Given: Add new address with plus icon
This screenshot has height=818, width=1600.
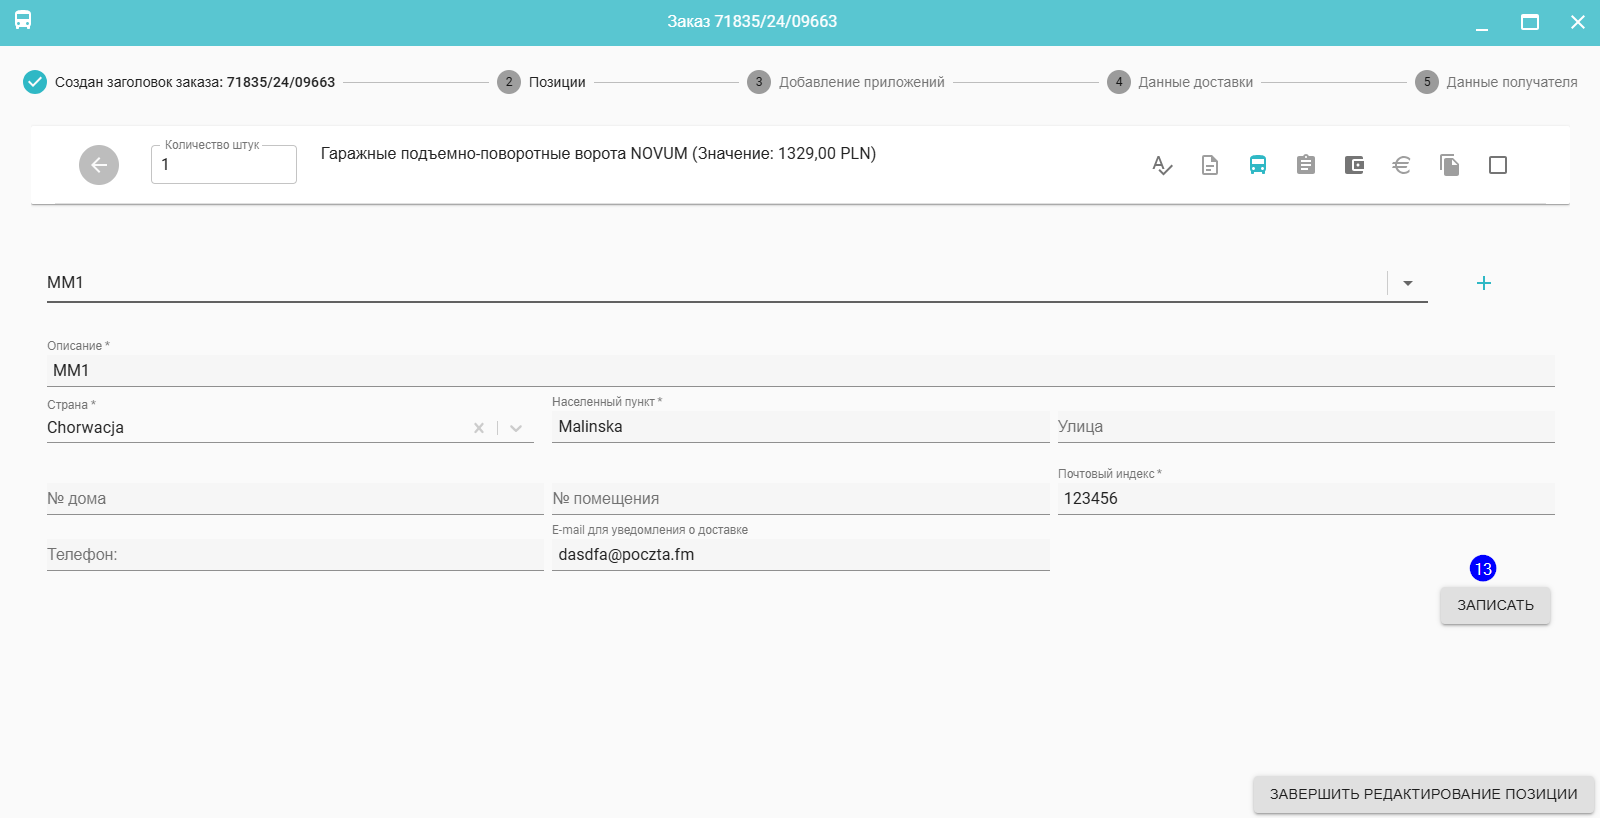Looking at the screenshot, I should 1483,283.
